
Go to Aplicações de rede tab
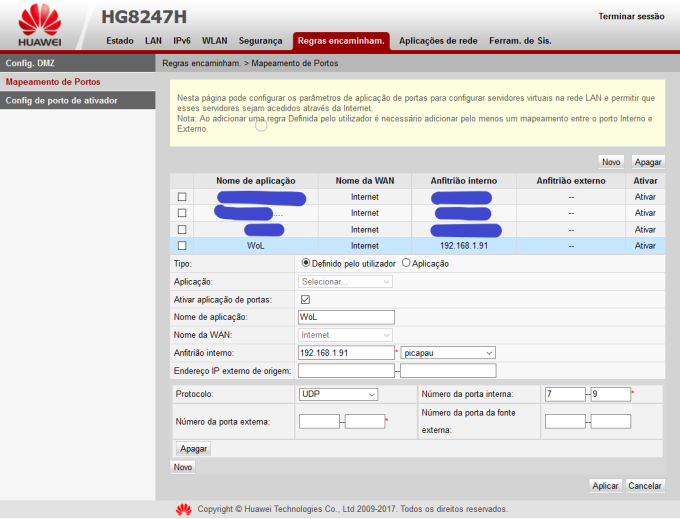[438, 41]
